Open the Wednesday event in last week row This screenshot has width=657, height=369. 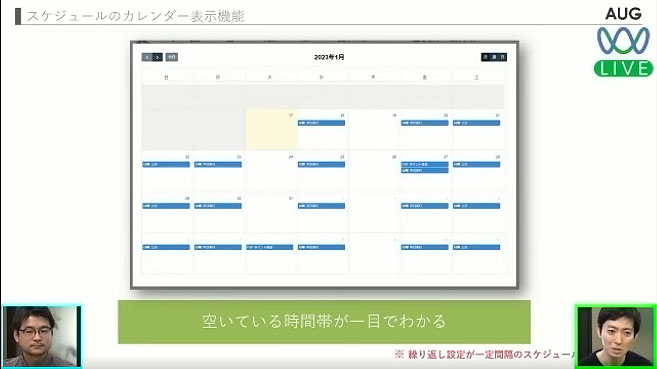[321, 247]
